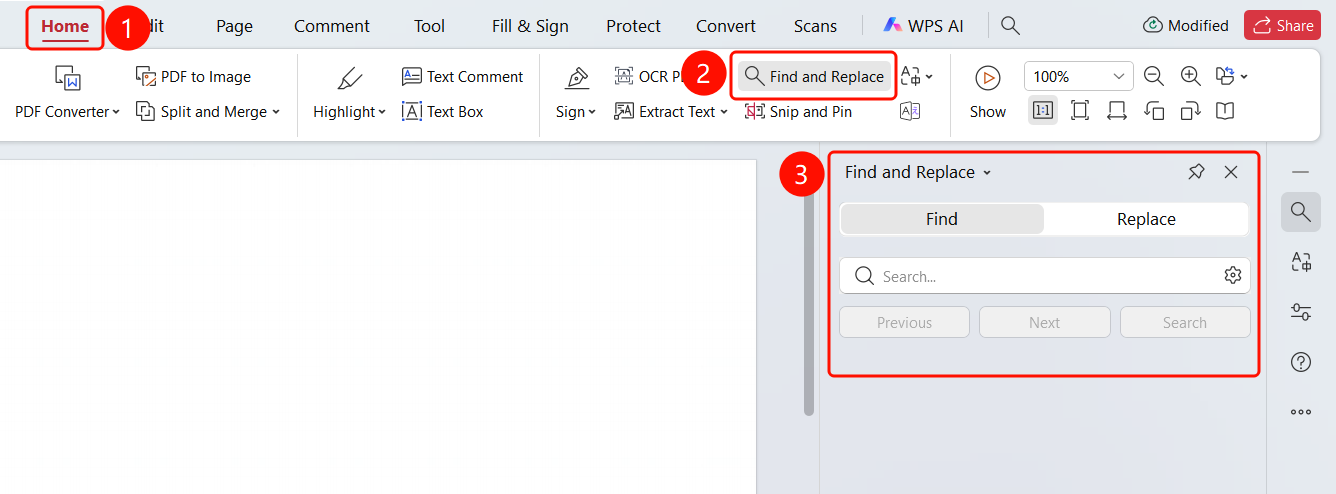Insert a Text Box
This screenshot has width=1336, height=494.
[442, 111]
